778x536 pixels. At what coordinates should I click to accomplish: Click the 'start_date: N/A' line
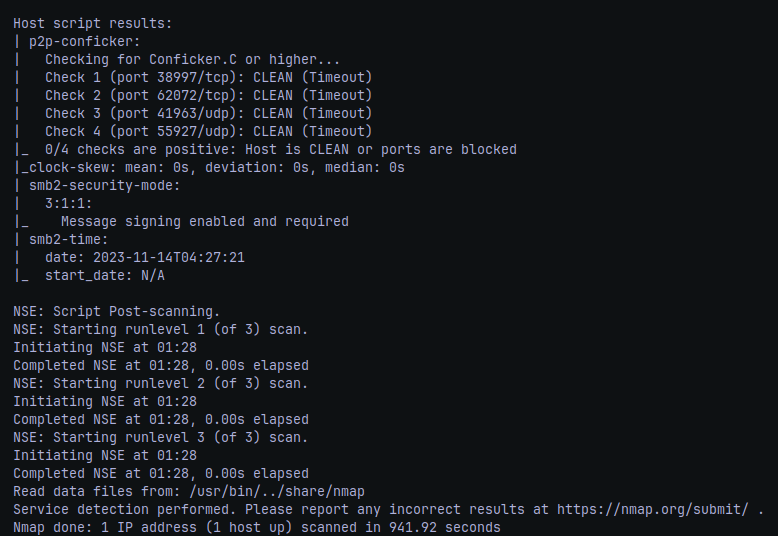(105, 275)
